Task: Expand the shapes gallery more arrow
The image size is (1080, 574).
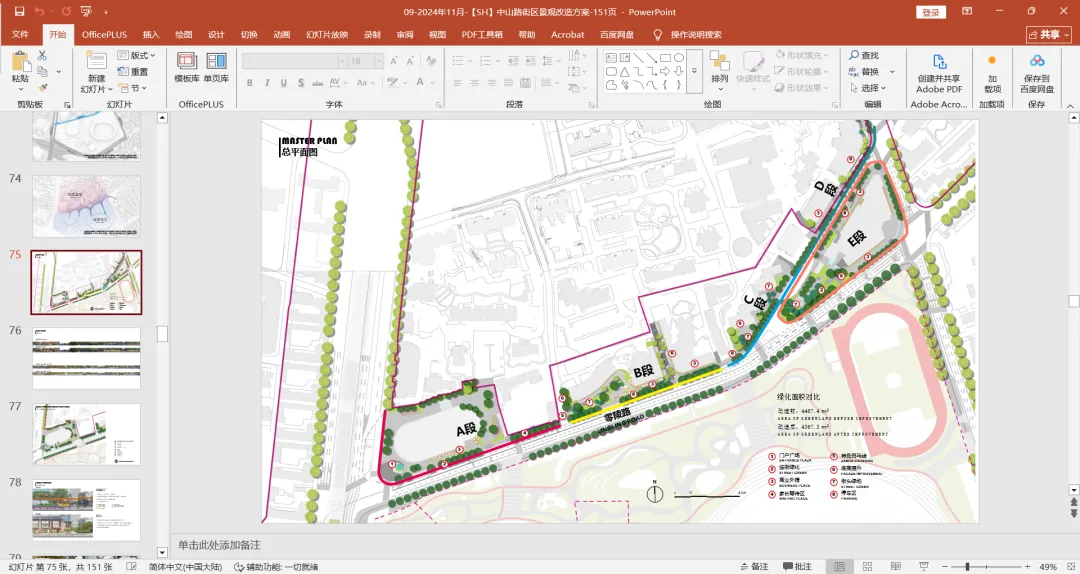Action: click(x=694, y=71)
